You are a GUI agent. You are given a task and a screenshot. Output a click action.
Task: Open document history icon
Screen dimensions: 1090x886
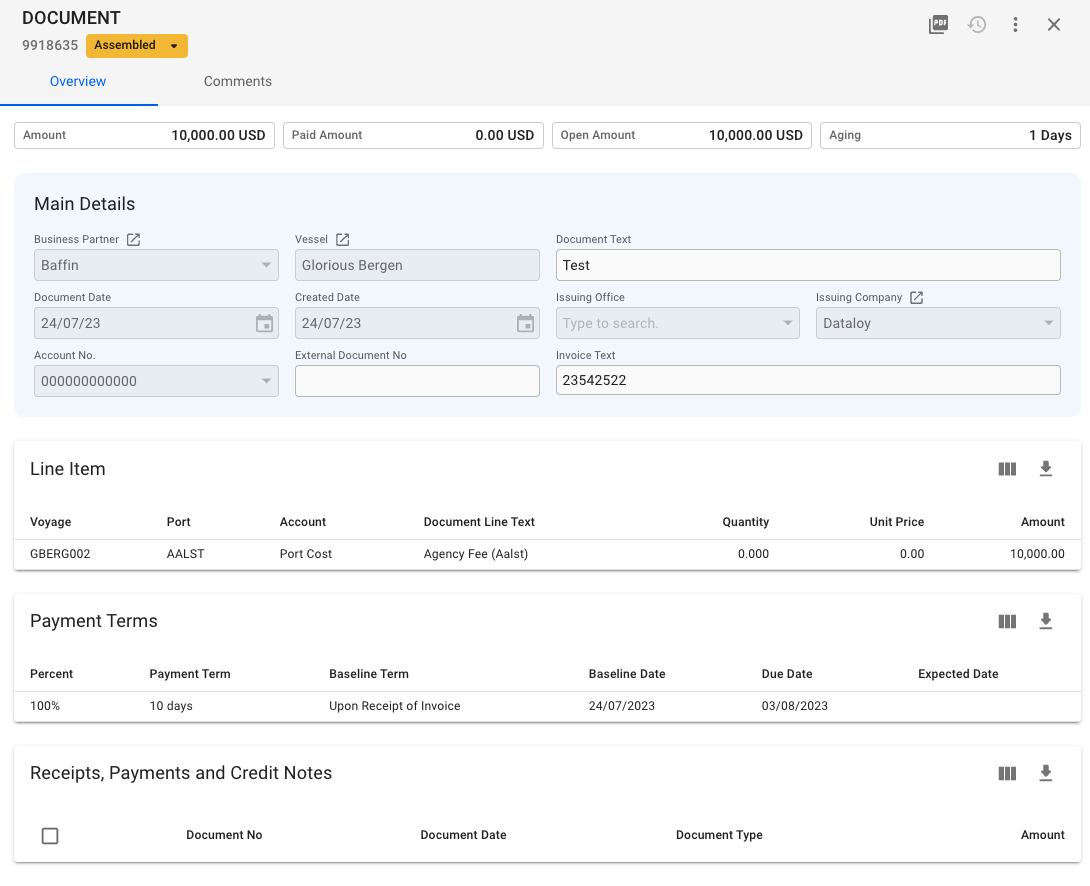tap(977, 25)
